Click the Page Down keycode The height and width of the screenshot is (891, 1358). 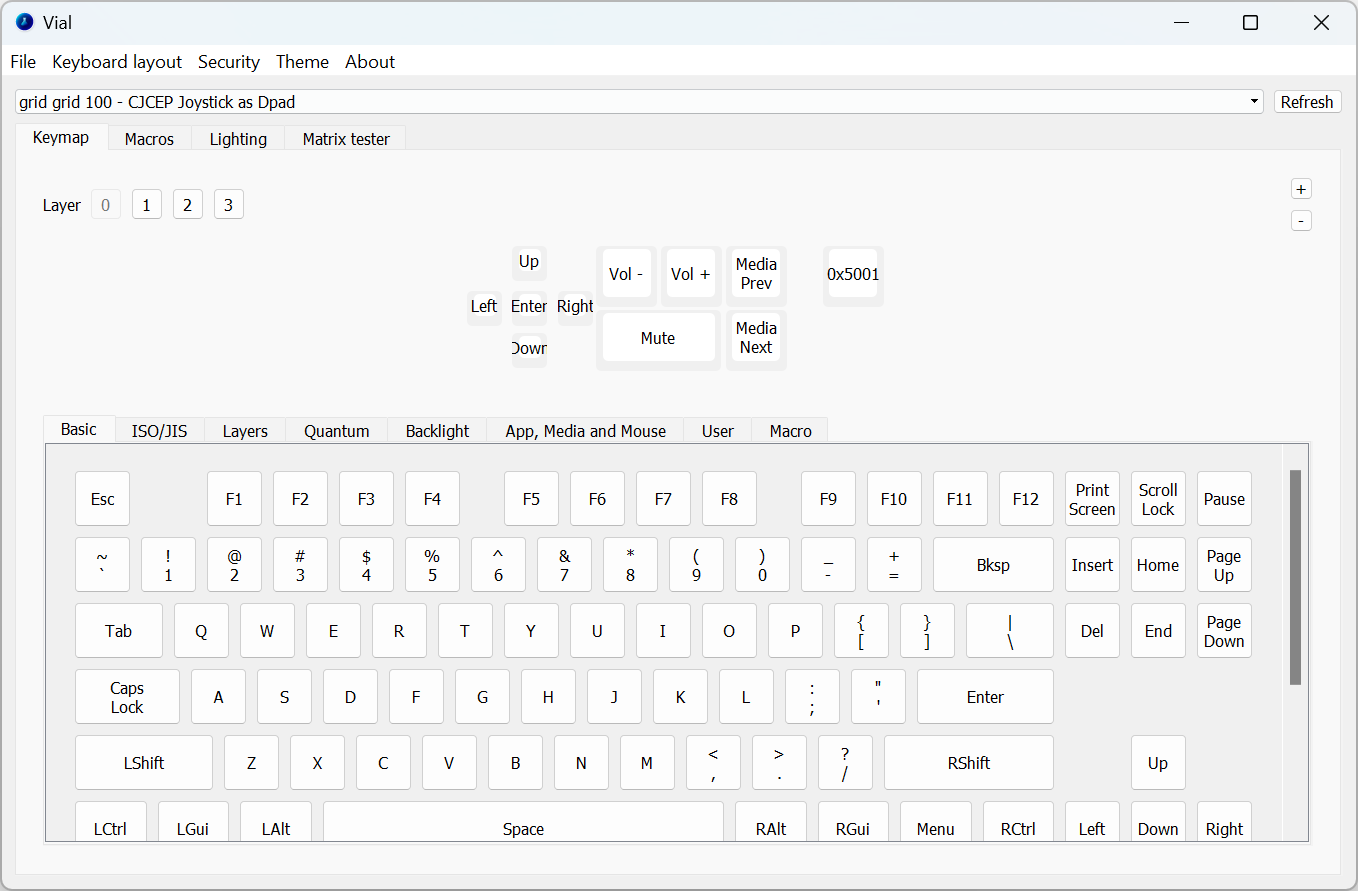(1224, 631)
